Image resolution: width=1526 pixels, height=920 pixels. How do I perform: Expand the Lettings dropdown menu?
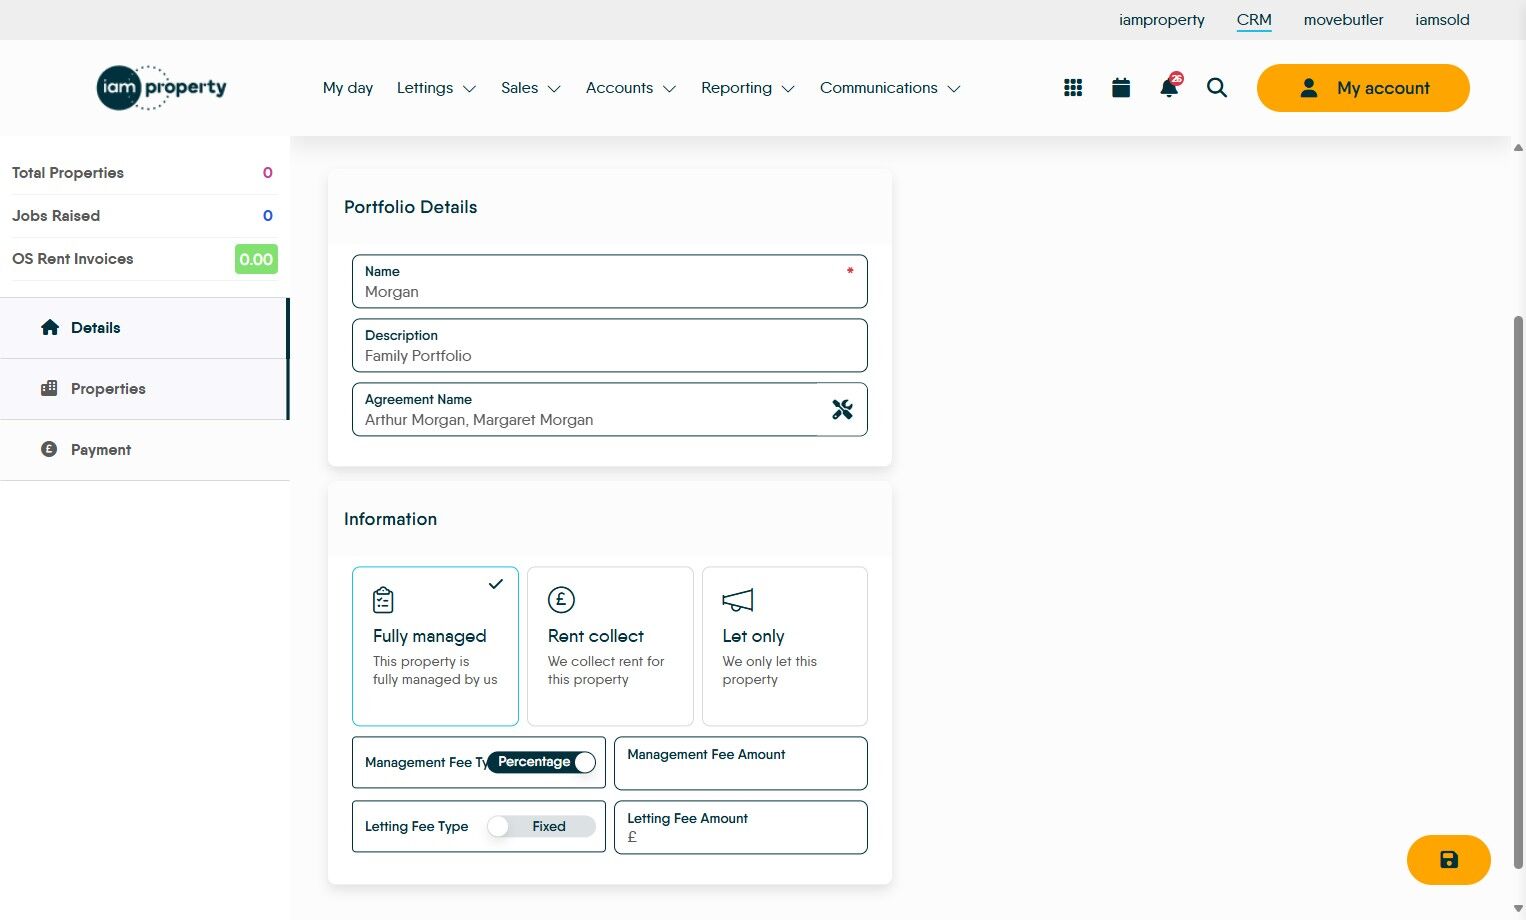tap(436, 88)
